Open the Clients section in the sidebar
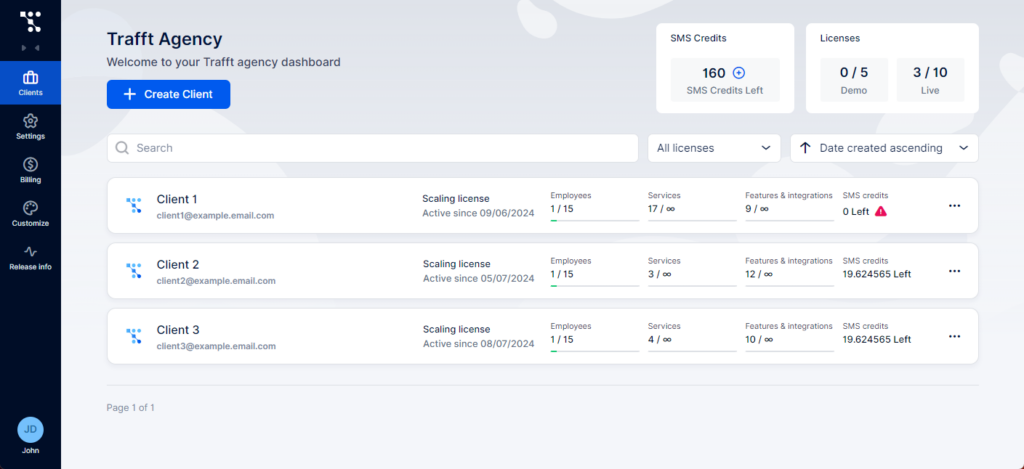This screenshot has height=469, width=1024. click(30, 83)
